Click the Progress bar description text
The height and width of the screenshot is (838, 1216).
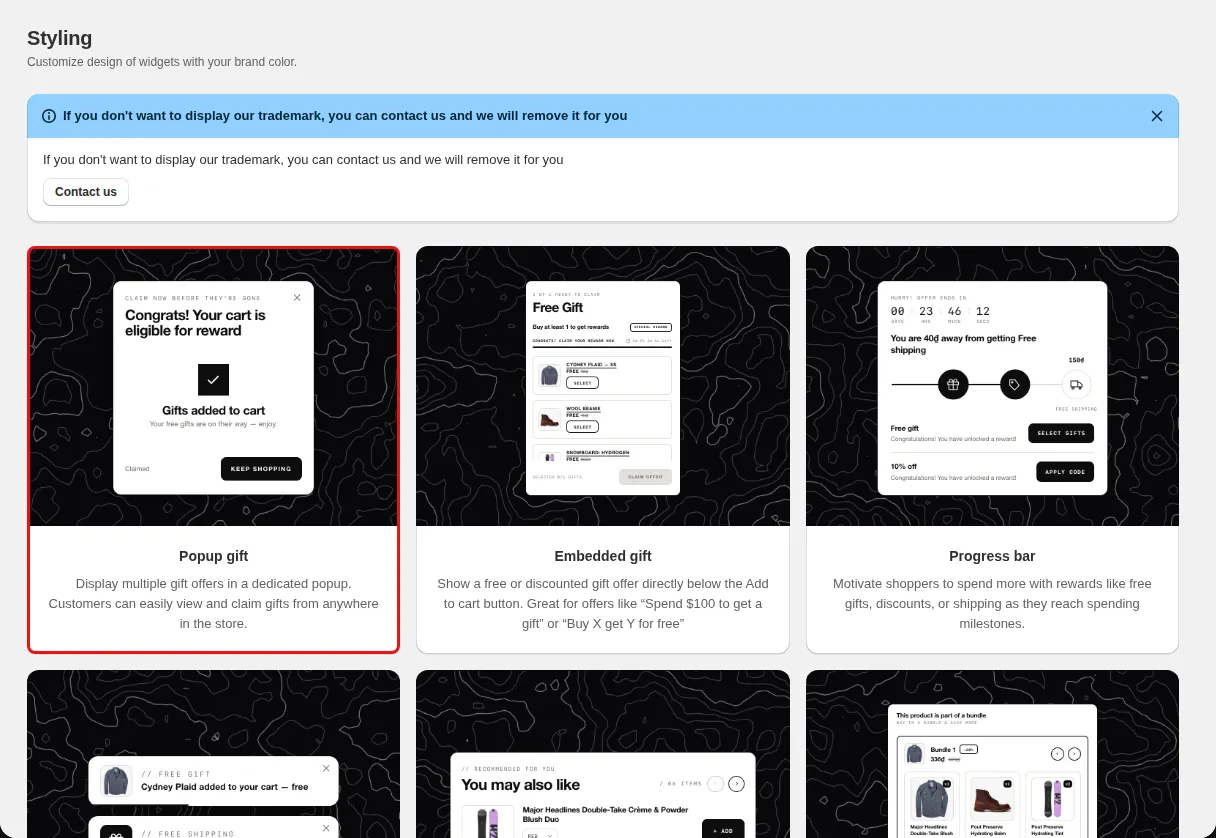pyautogui.click(x=992, y=604)
